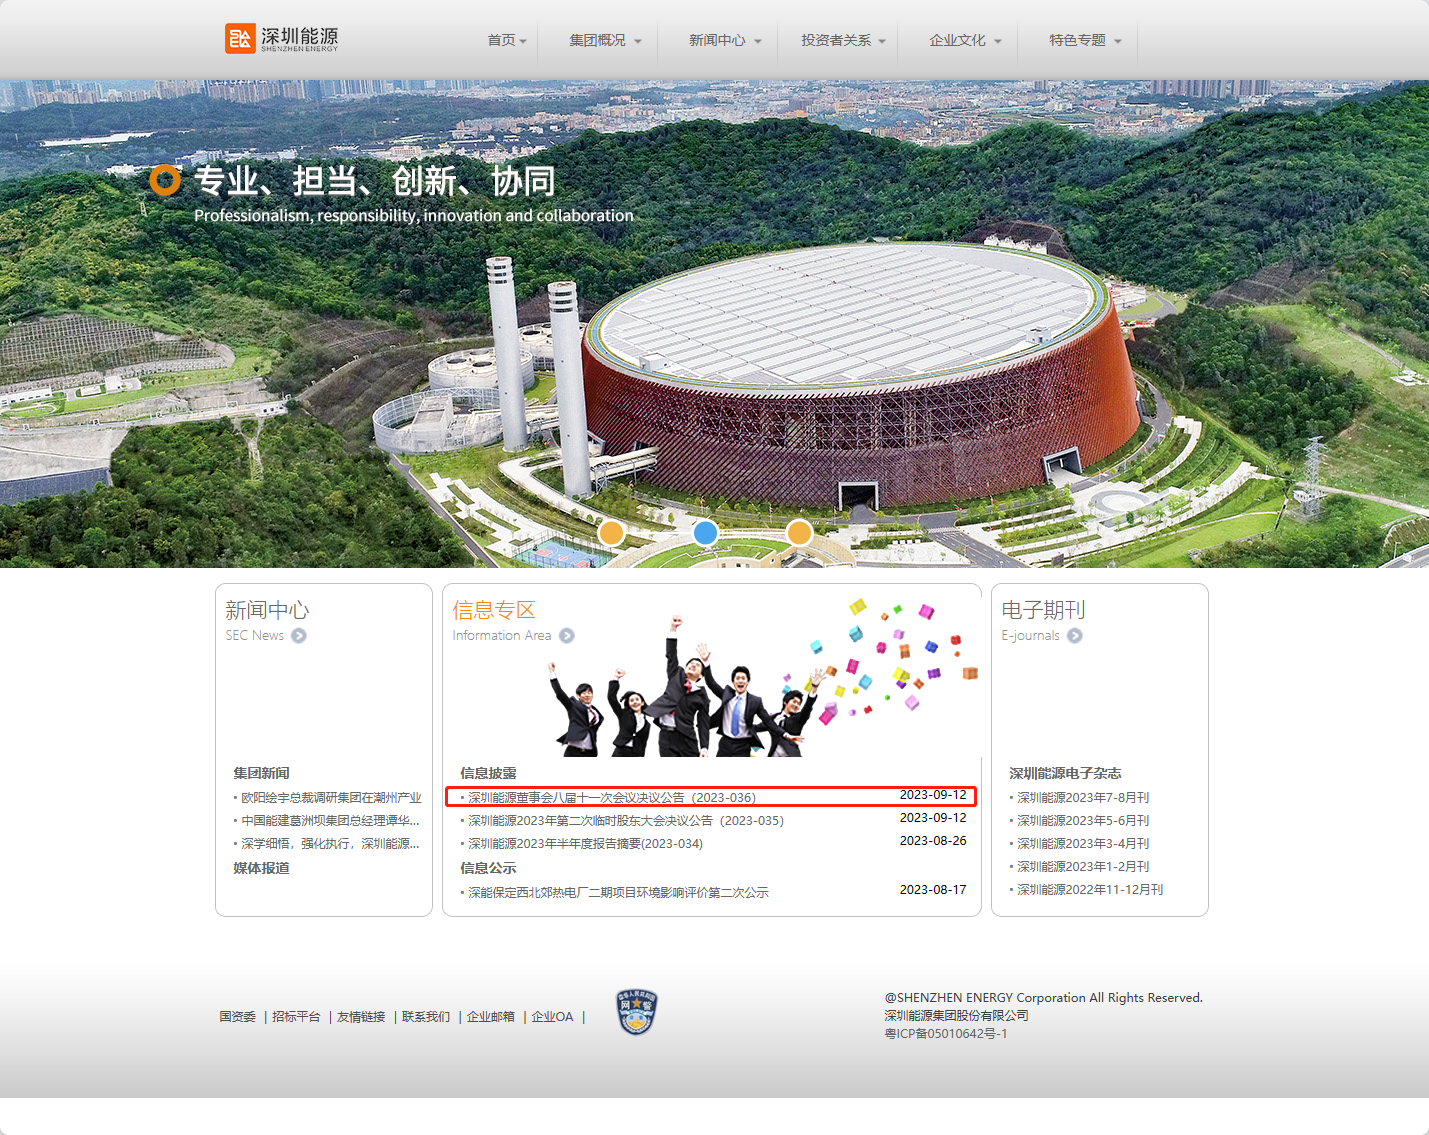The image size is (1429, 1135).
Task: Open 深圳能源2022年11-12月刊
Action: pyautogui.click(x=1090, y=890)
